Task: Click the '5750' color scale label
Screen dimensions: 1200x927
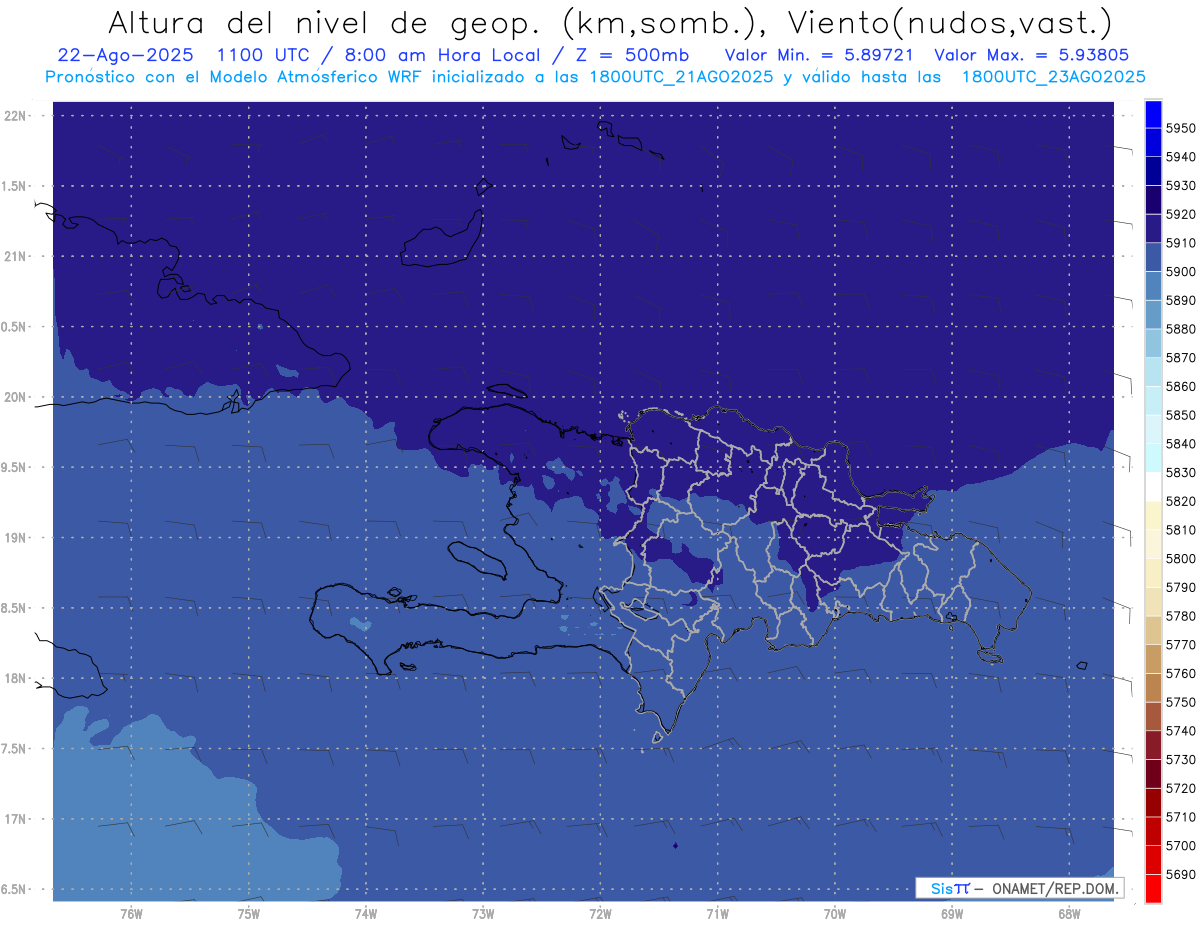Action: pyautogui.click(x=1180, y=702)
